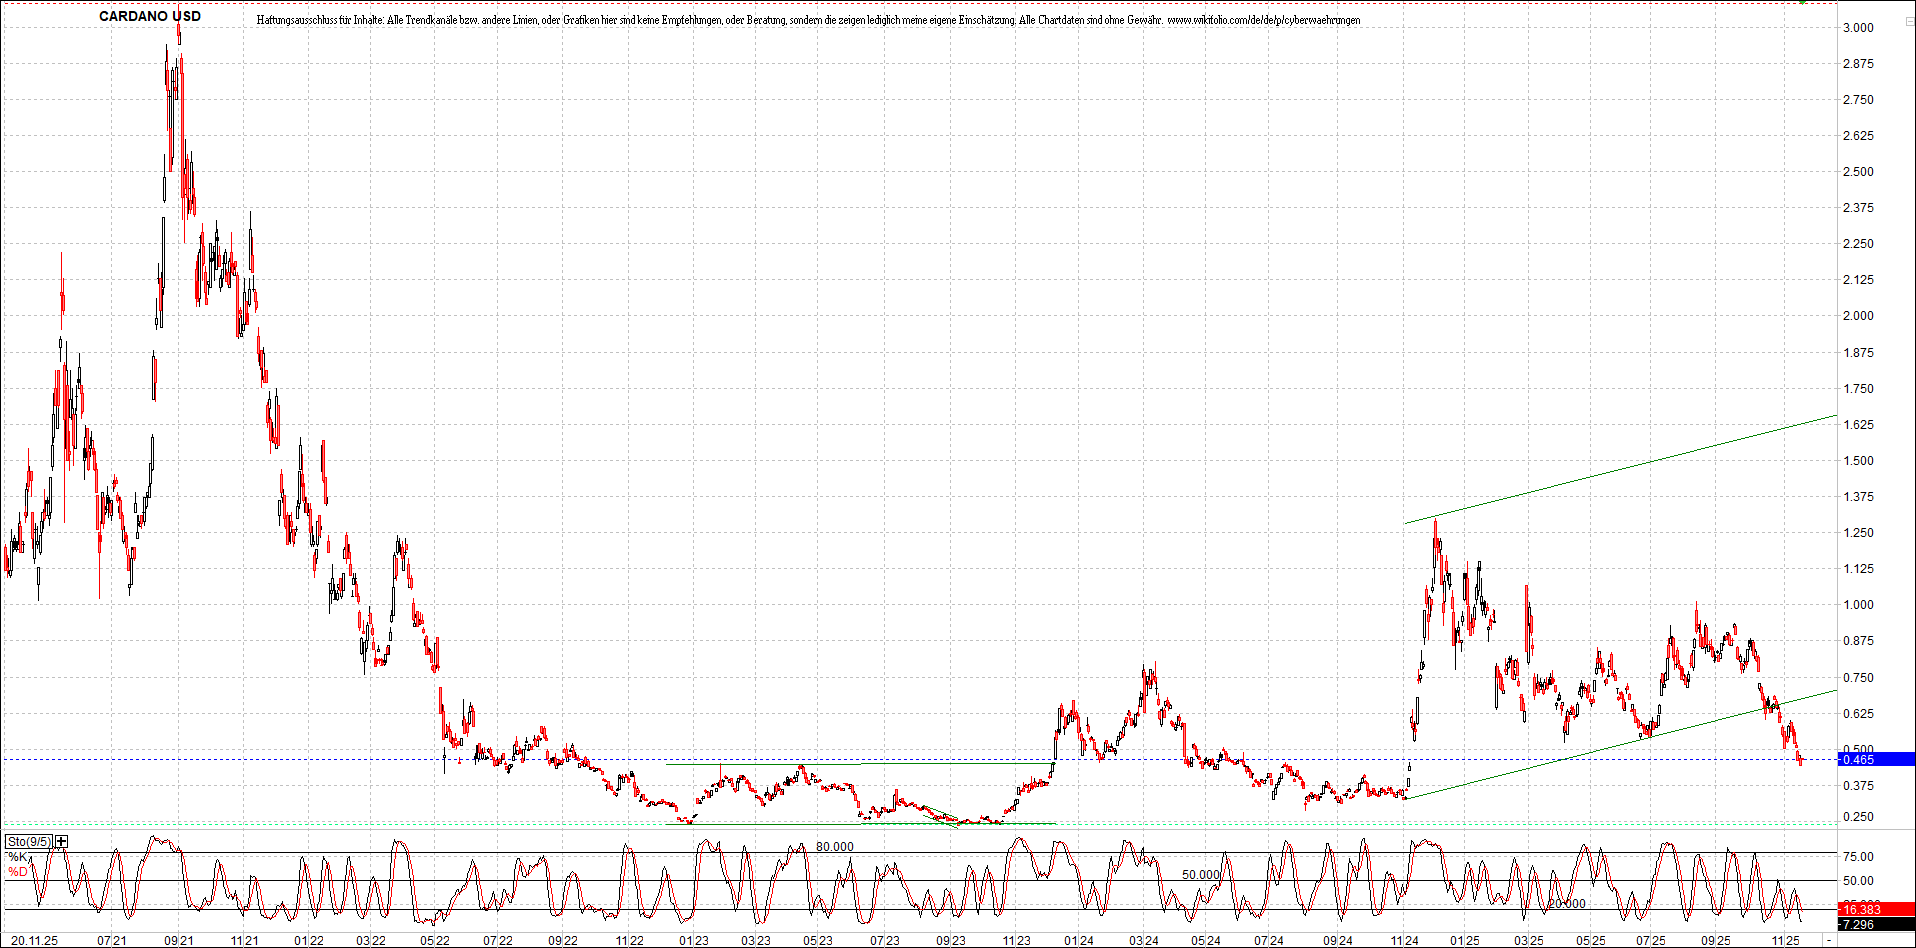Screen dimensions: 1916x948
Task: Click the red 16.383 stochastic value tag
Action: coord(1862,909)
